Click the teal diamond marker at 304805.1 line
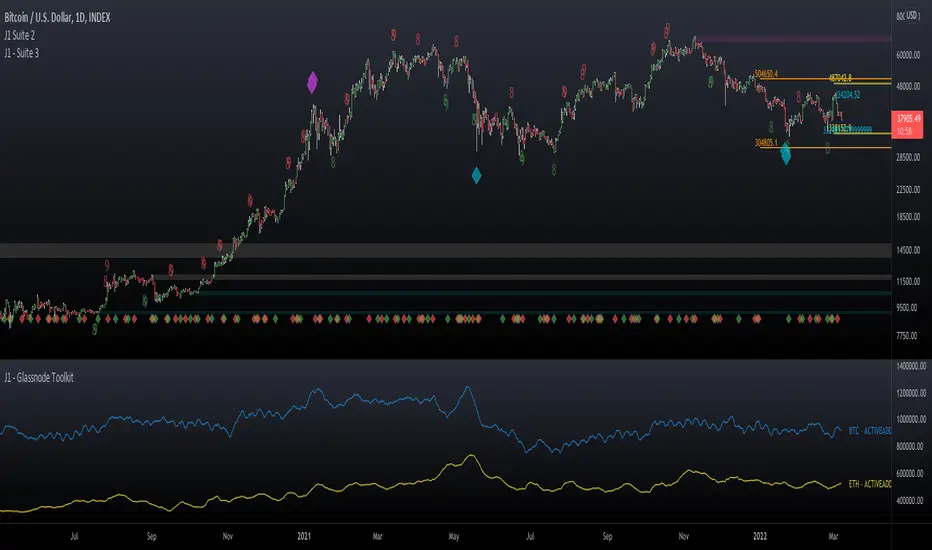932x550 pixels. click(786, 153)
